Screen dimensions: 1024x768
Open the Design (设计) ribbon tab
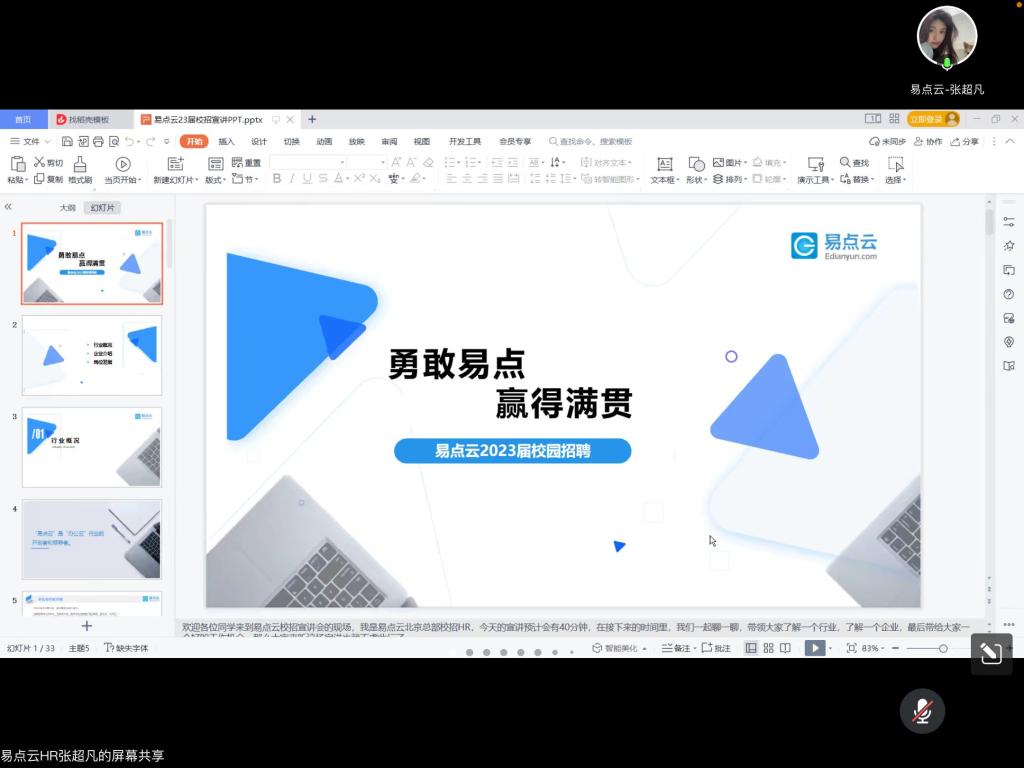point(259,141)
